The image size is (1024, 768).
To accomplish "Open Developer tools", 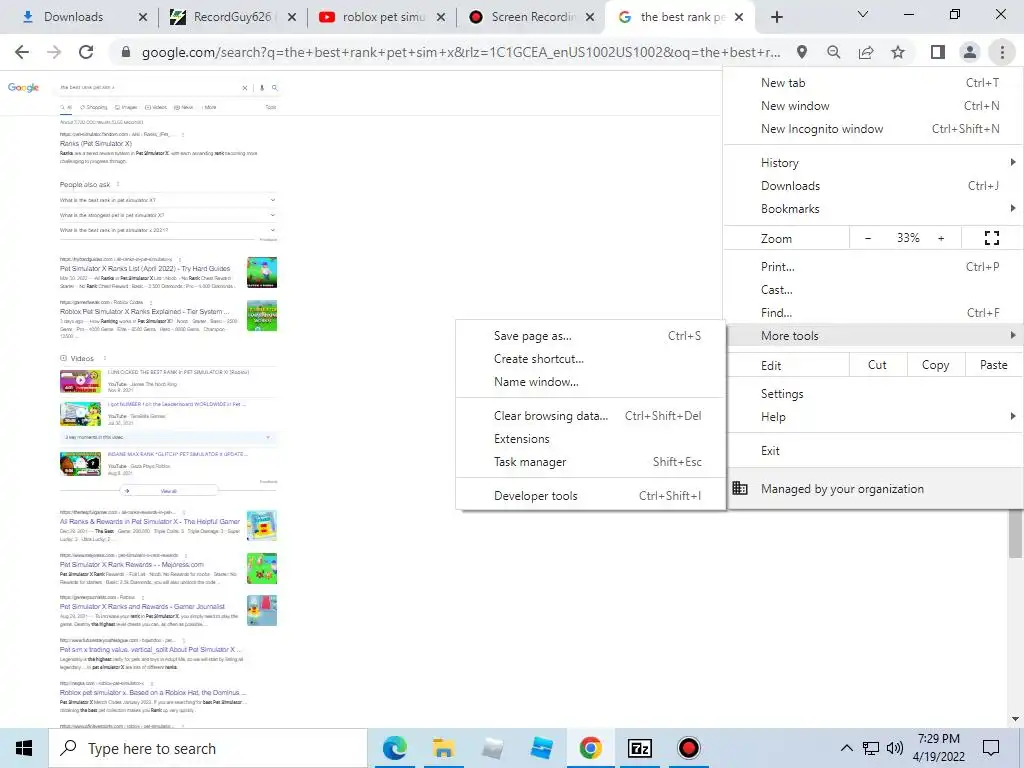I will pos(590,496).
